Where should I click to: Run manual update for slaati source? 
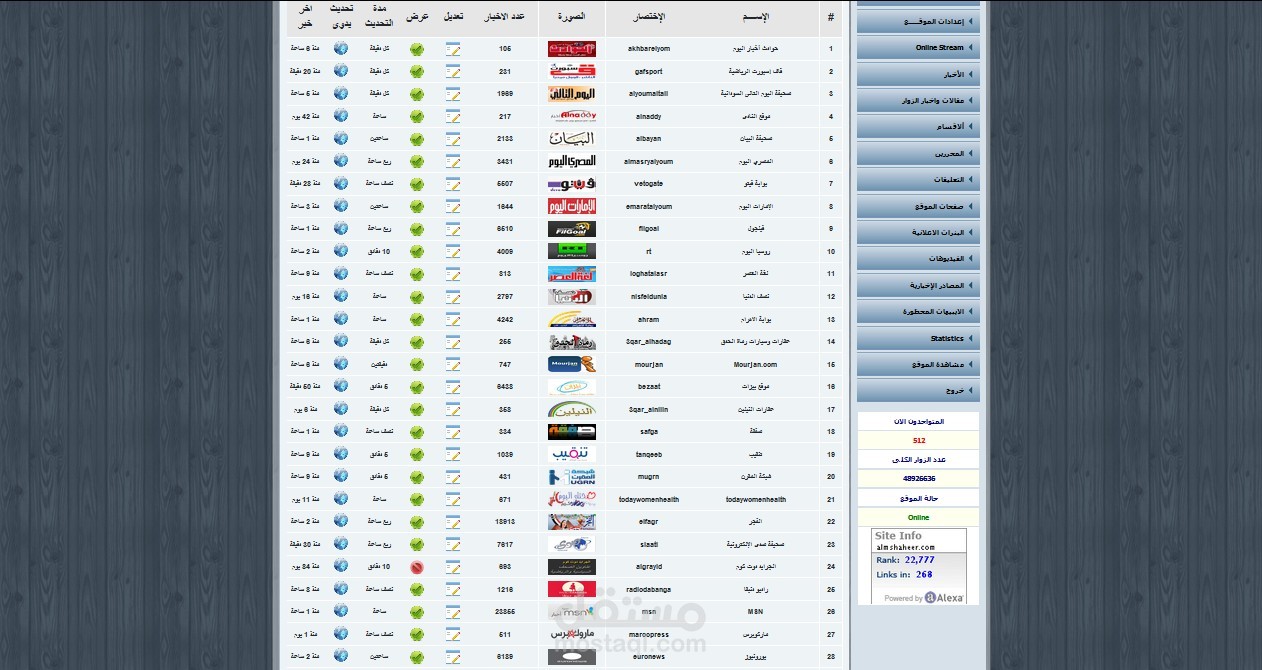click(x=341, y=543)
